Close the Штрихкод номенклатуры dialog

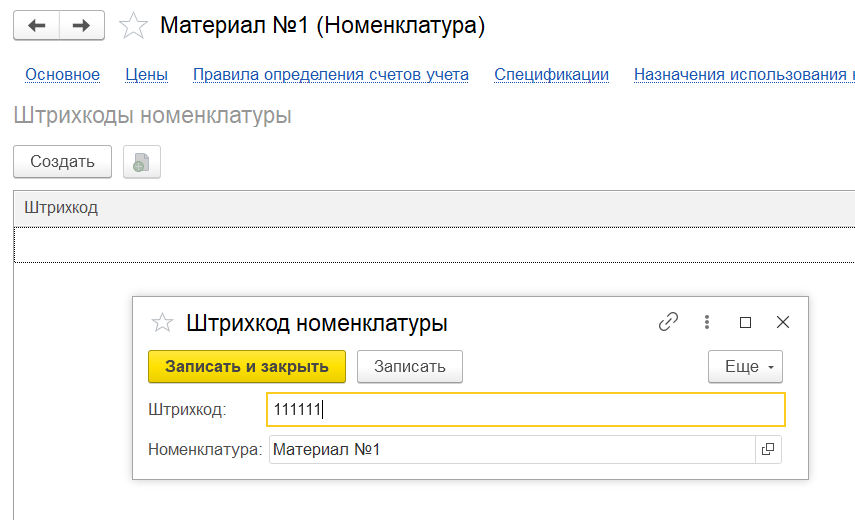(783, 322)
